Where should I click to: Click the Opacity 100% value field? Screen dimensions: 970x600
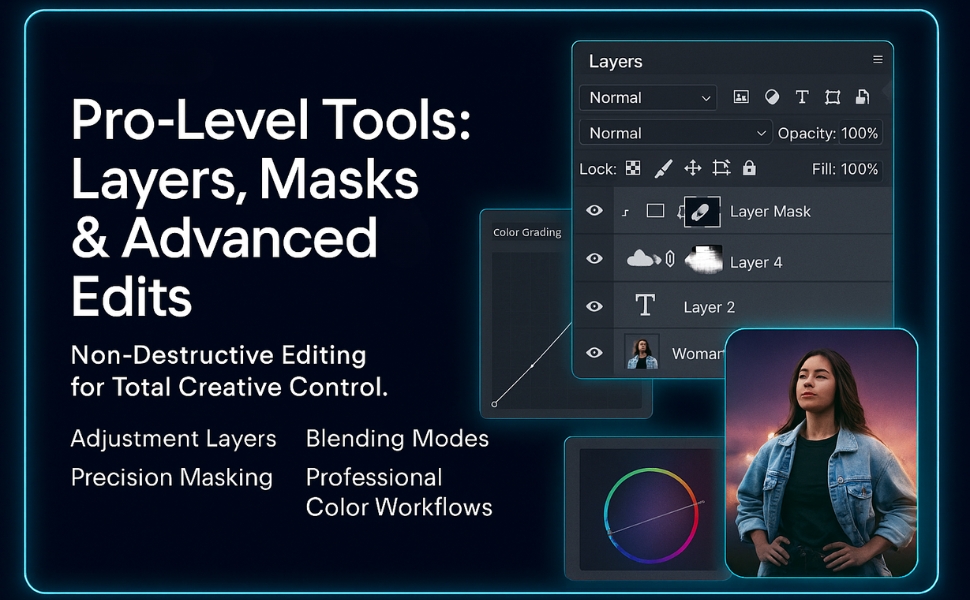[x=859, y=133]
